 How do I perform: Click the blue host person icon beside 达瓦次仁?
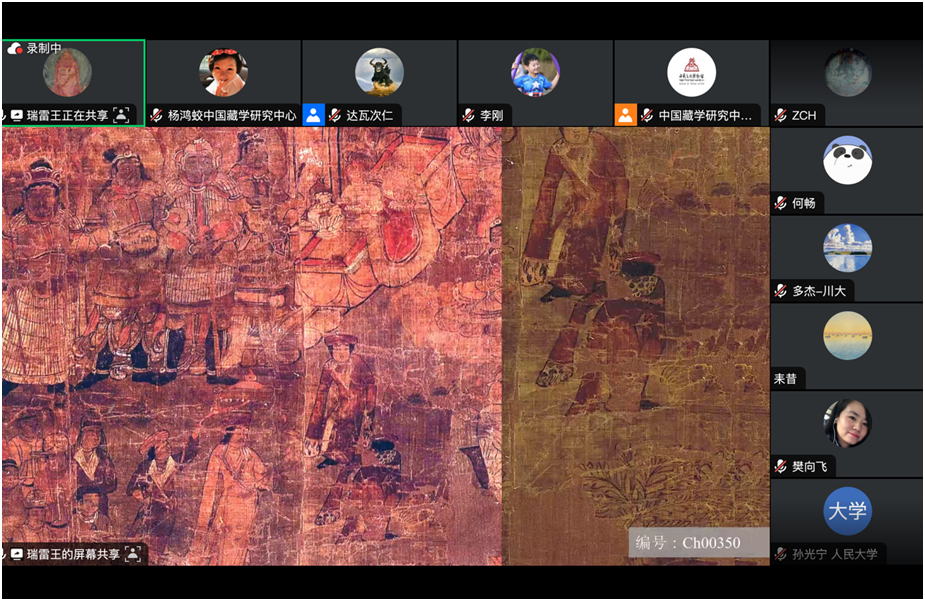coord(314,115)
